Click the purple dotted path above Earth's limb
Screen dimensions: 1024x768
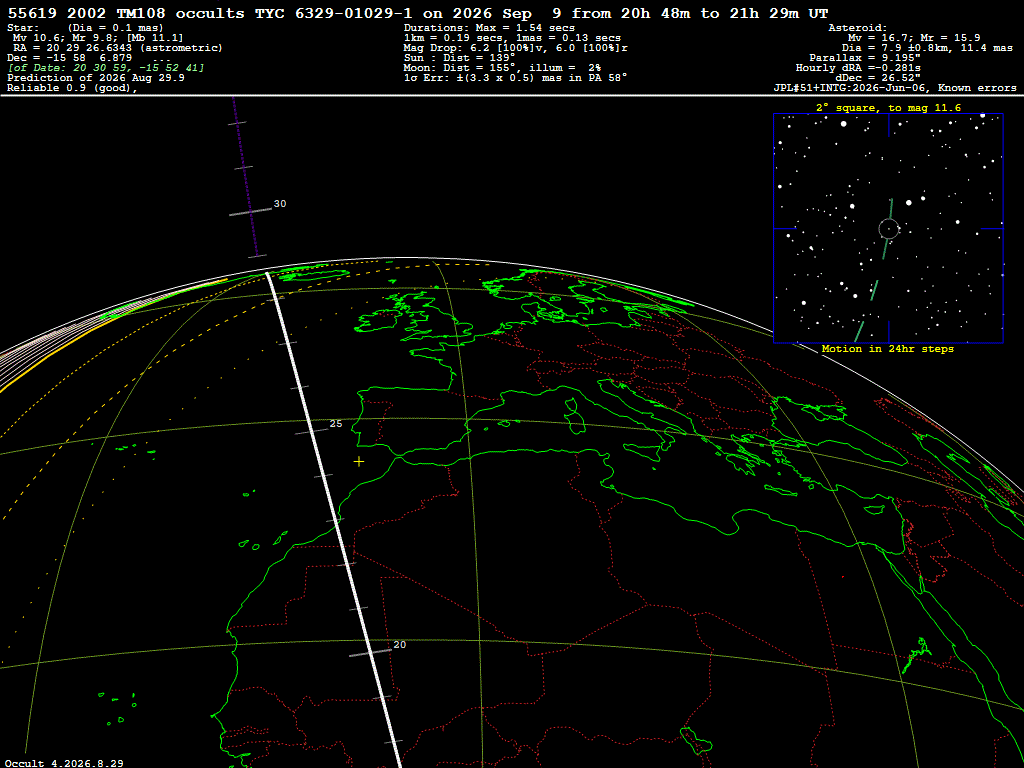pos(245,176)
